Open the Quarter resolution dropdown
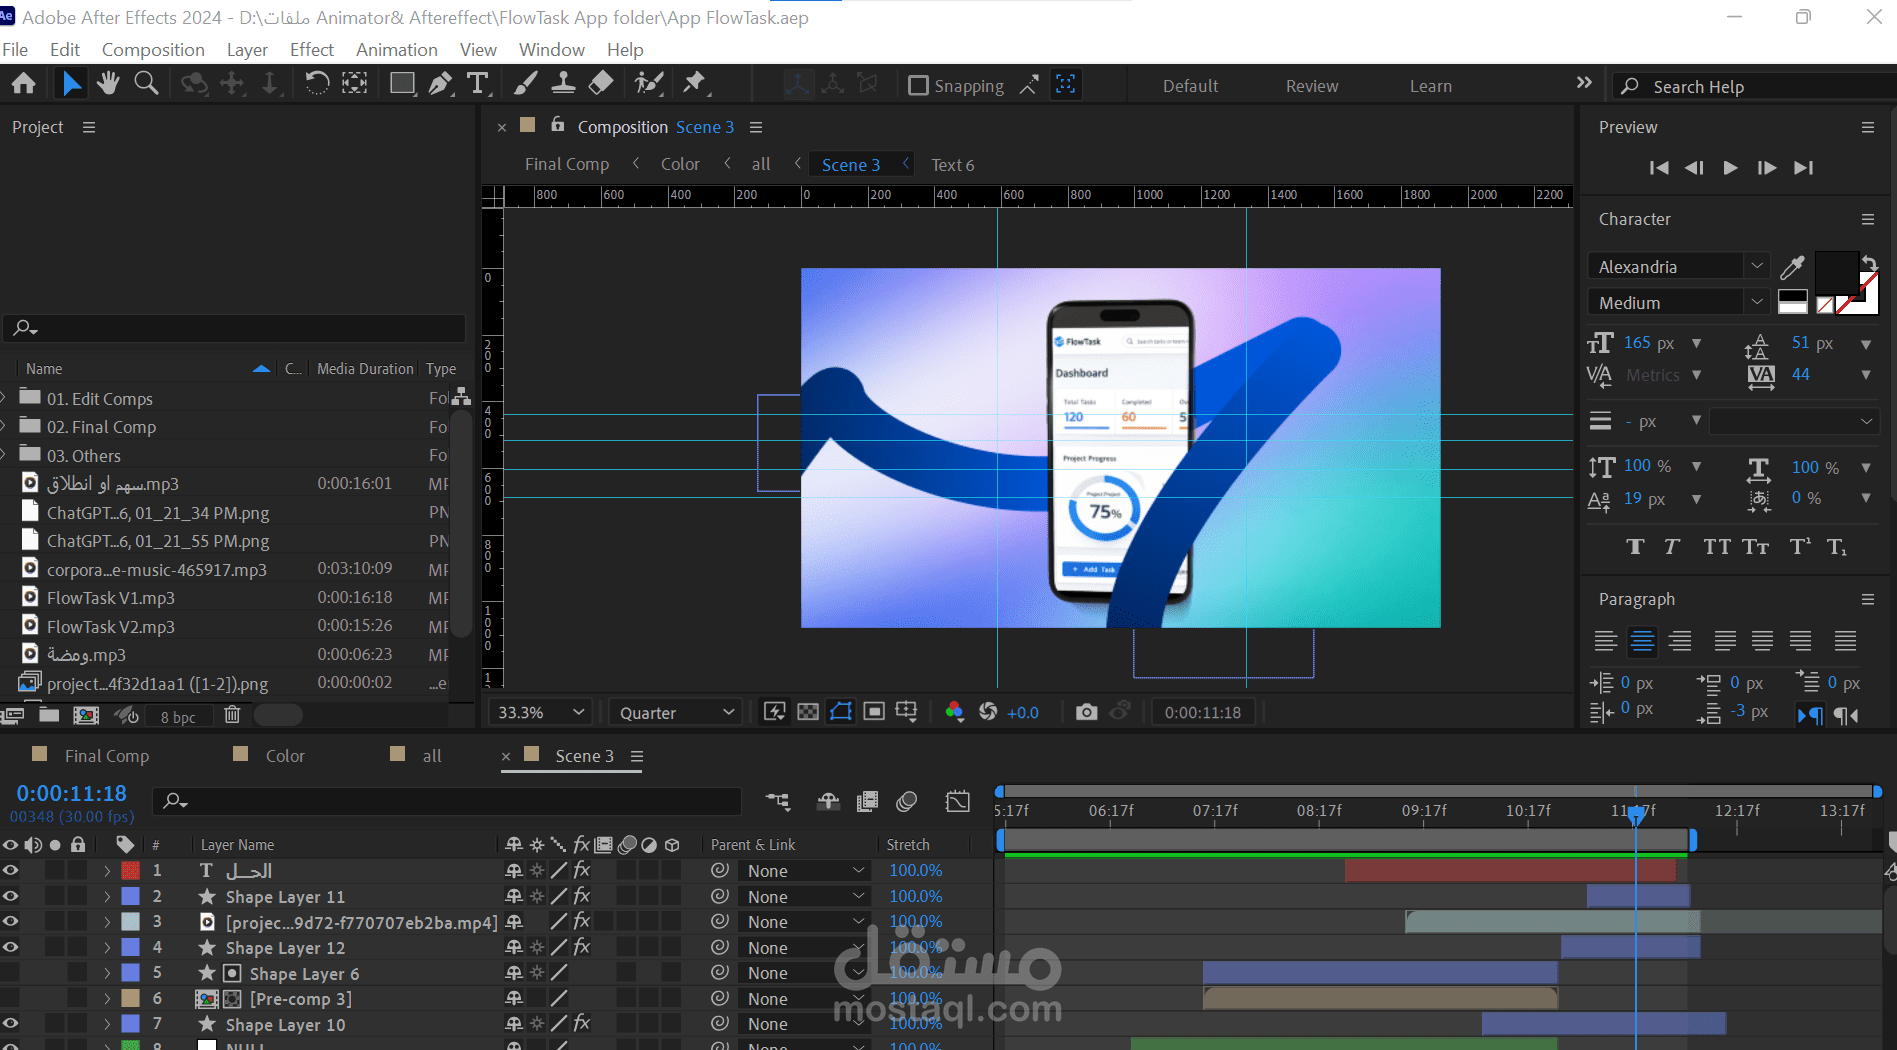Screen dimensions: 1897x1050 click(x=676, y=712)
